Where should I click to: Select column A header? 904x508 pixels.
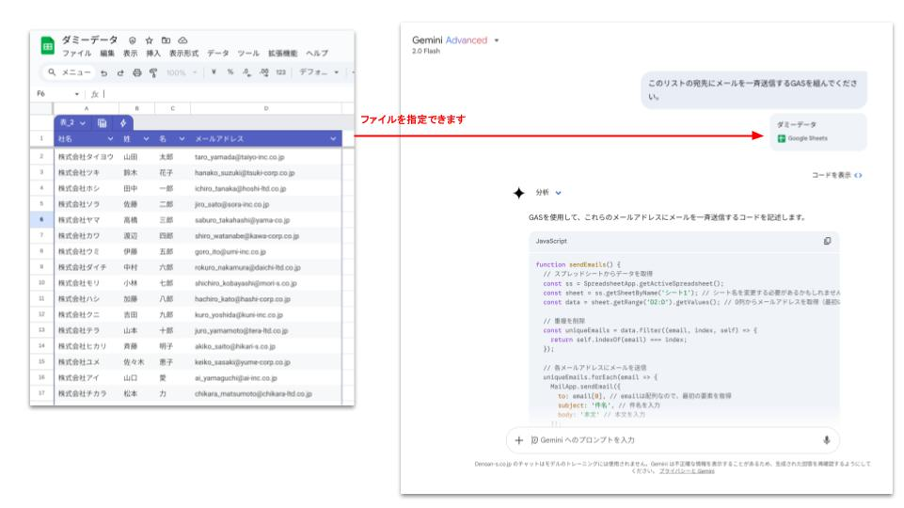[x=86, y=108]
